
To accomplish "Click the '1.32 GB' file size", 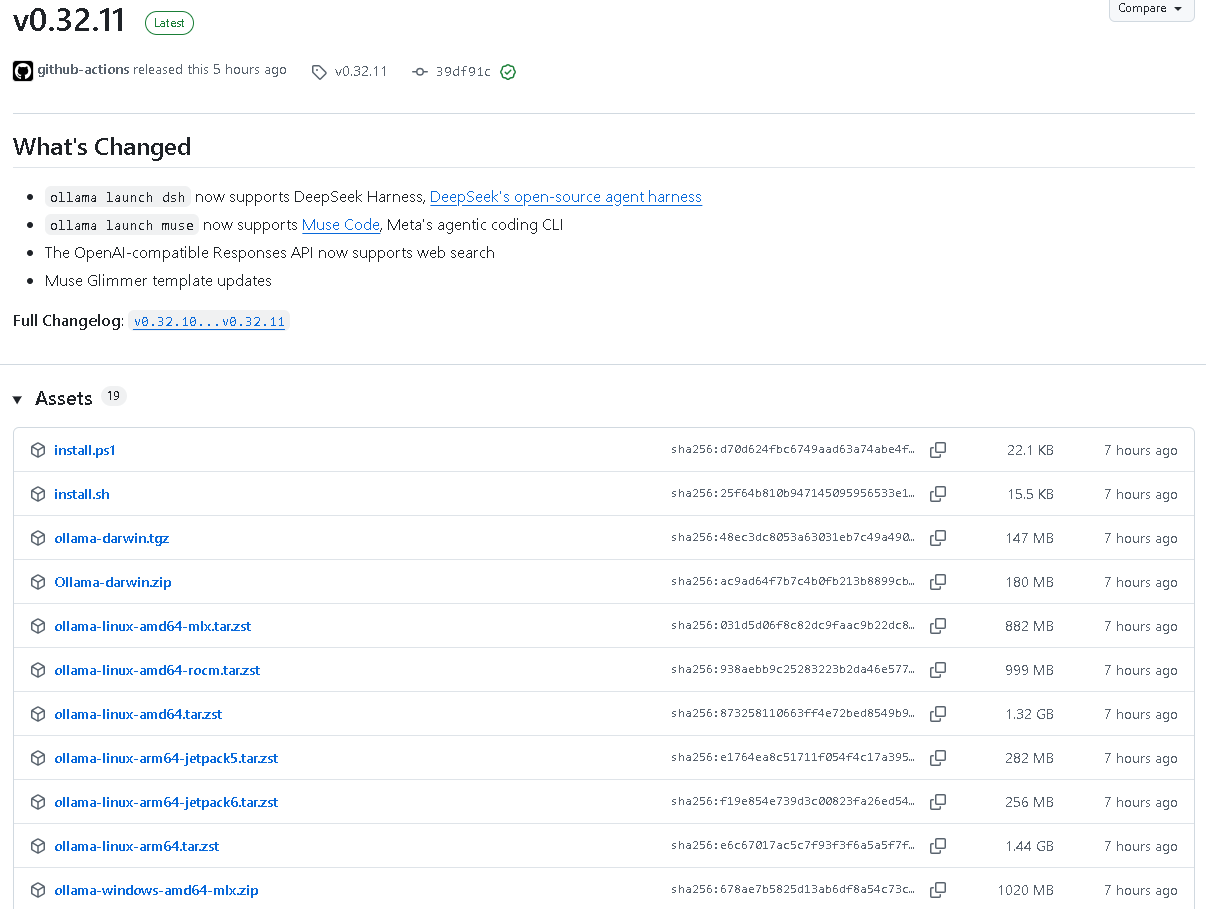I will click(x=1029, y=714).
